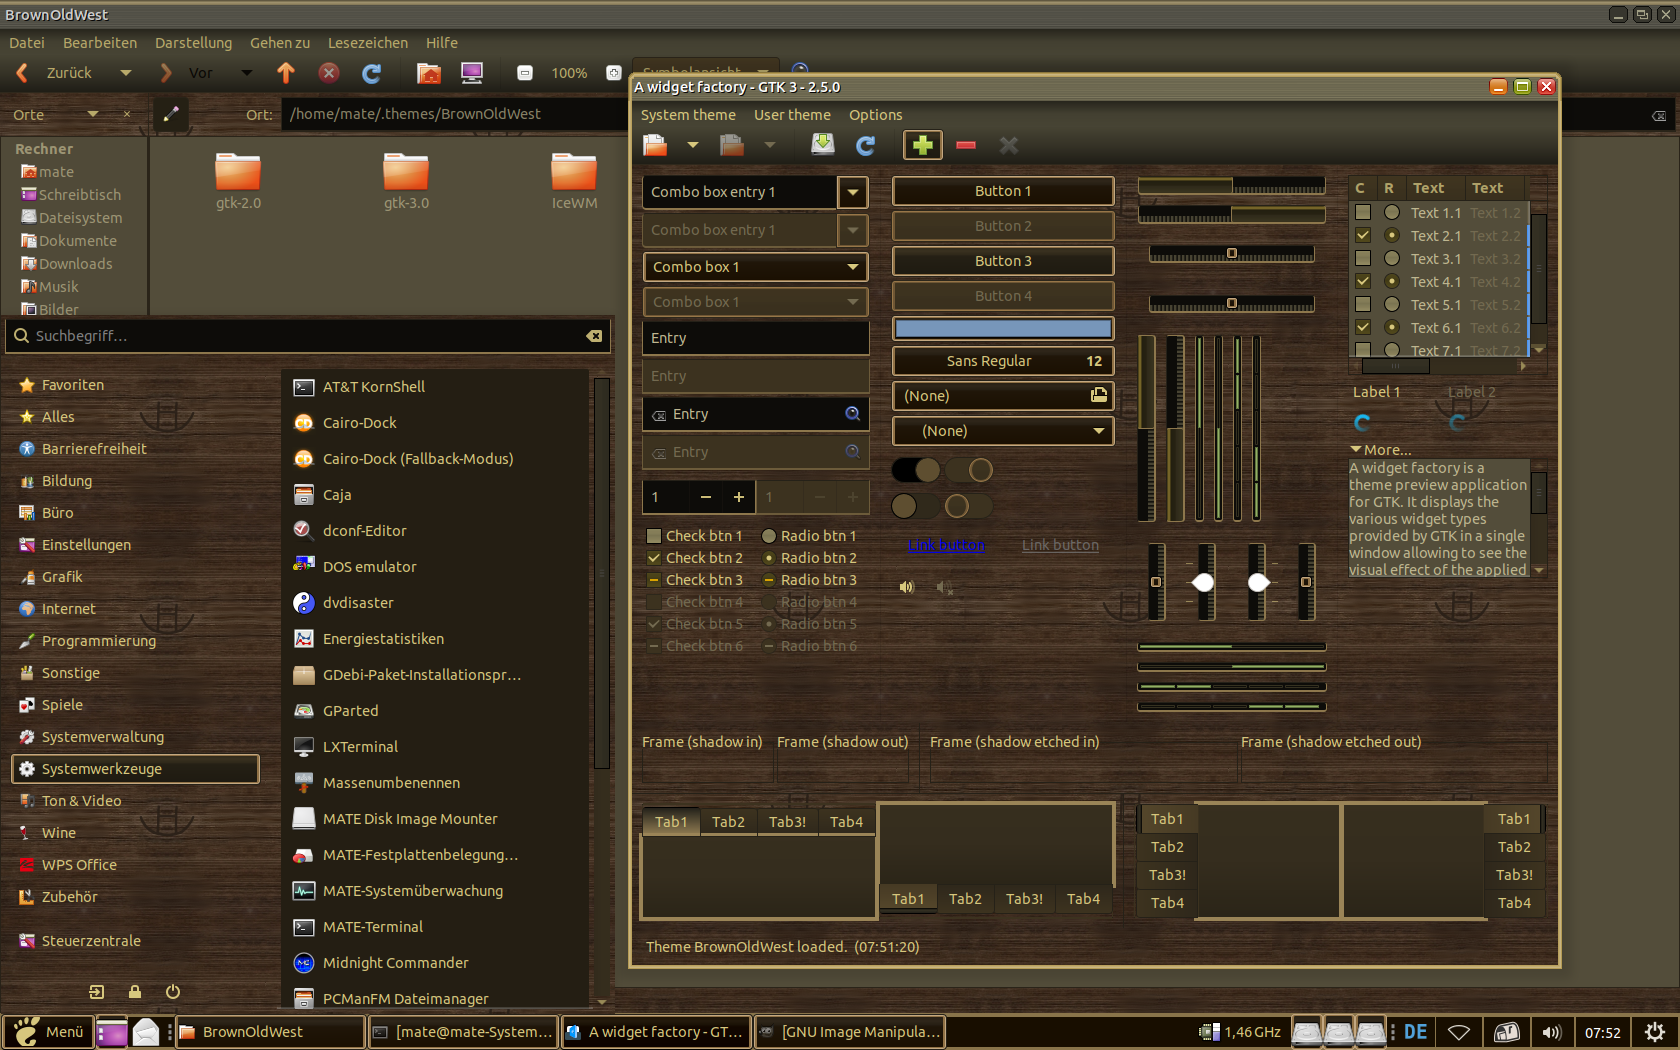Increase spin button value with plus
The width and height of the screenshot is (1680, 1050).
click(x=739, y=497)
